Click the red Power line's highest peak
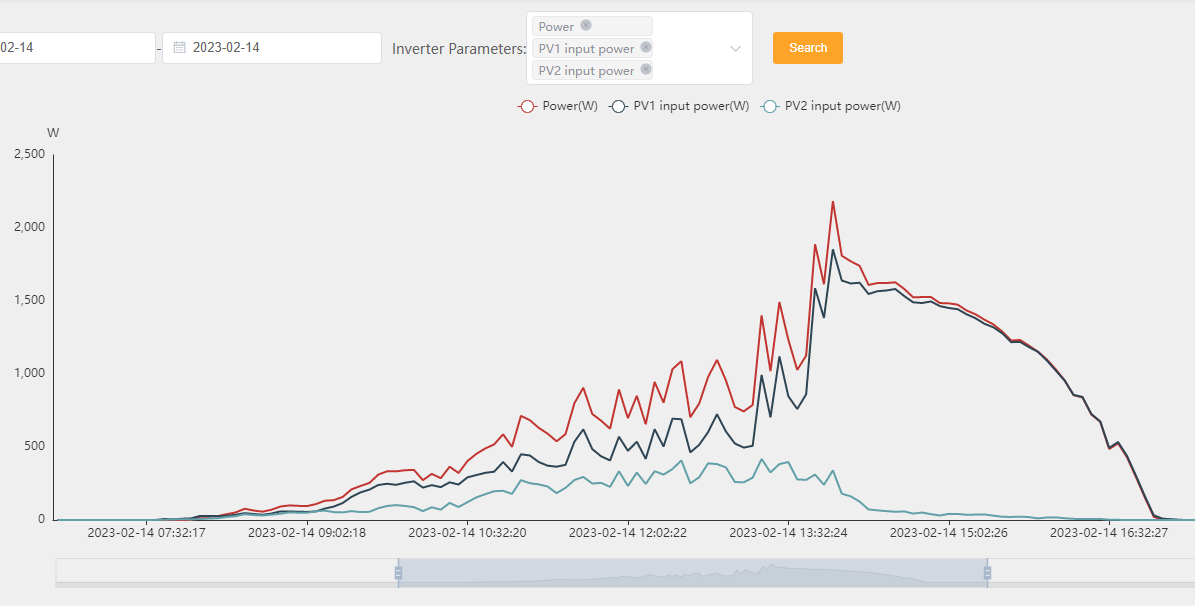The width and height of the screenshot is (1195, 606). 833,202
